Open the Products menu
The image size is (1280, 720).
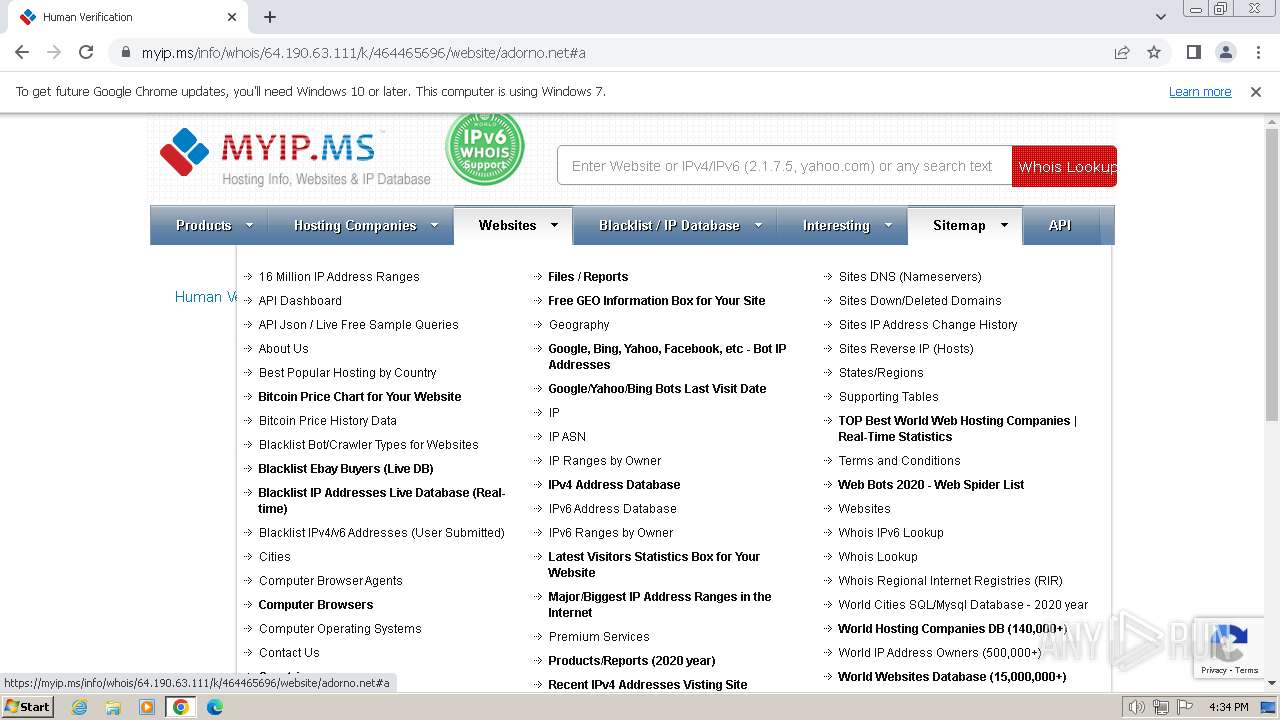[x=204, y=225]
